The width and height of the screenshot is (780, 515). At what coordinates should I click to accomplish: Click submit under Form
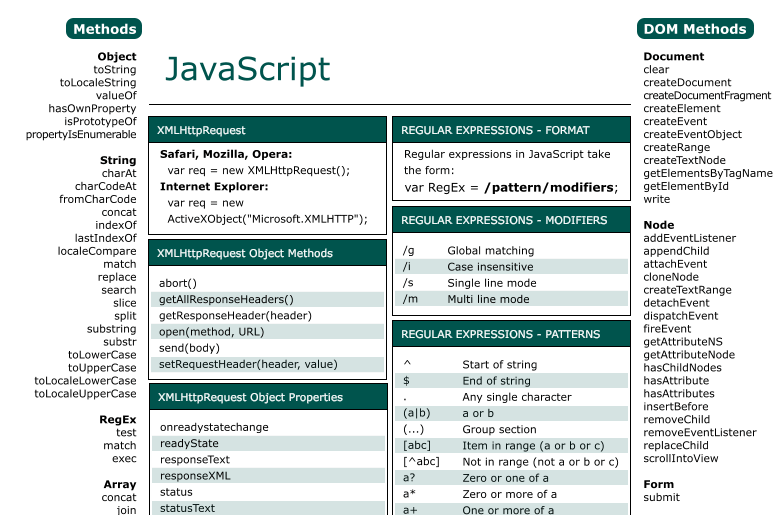pos(661,497)
